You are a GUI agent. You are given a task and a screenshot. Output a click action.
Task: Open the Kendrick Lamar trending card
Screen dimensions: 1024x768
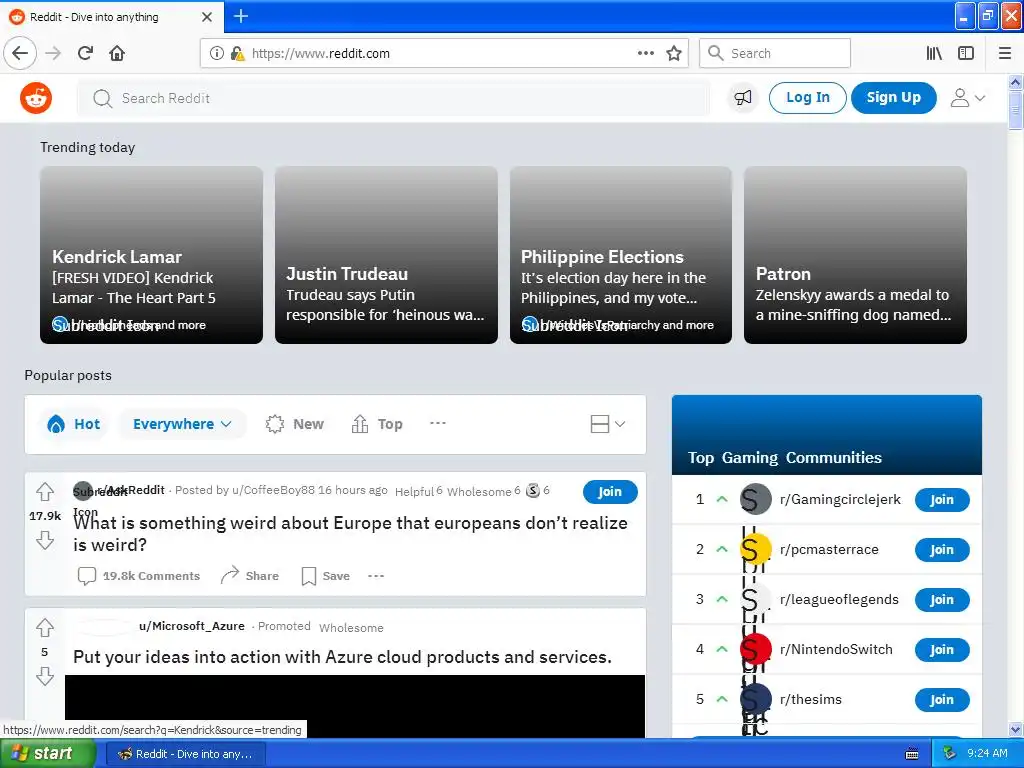[x=152, y=255]
